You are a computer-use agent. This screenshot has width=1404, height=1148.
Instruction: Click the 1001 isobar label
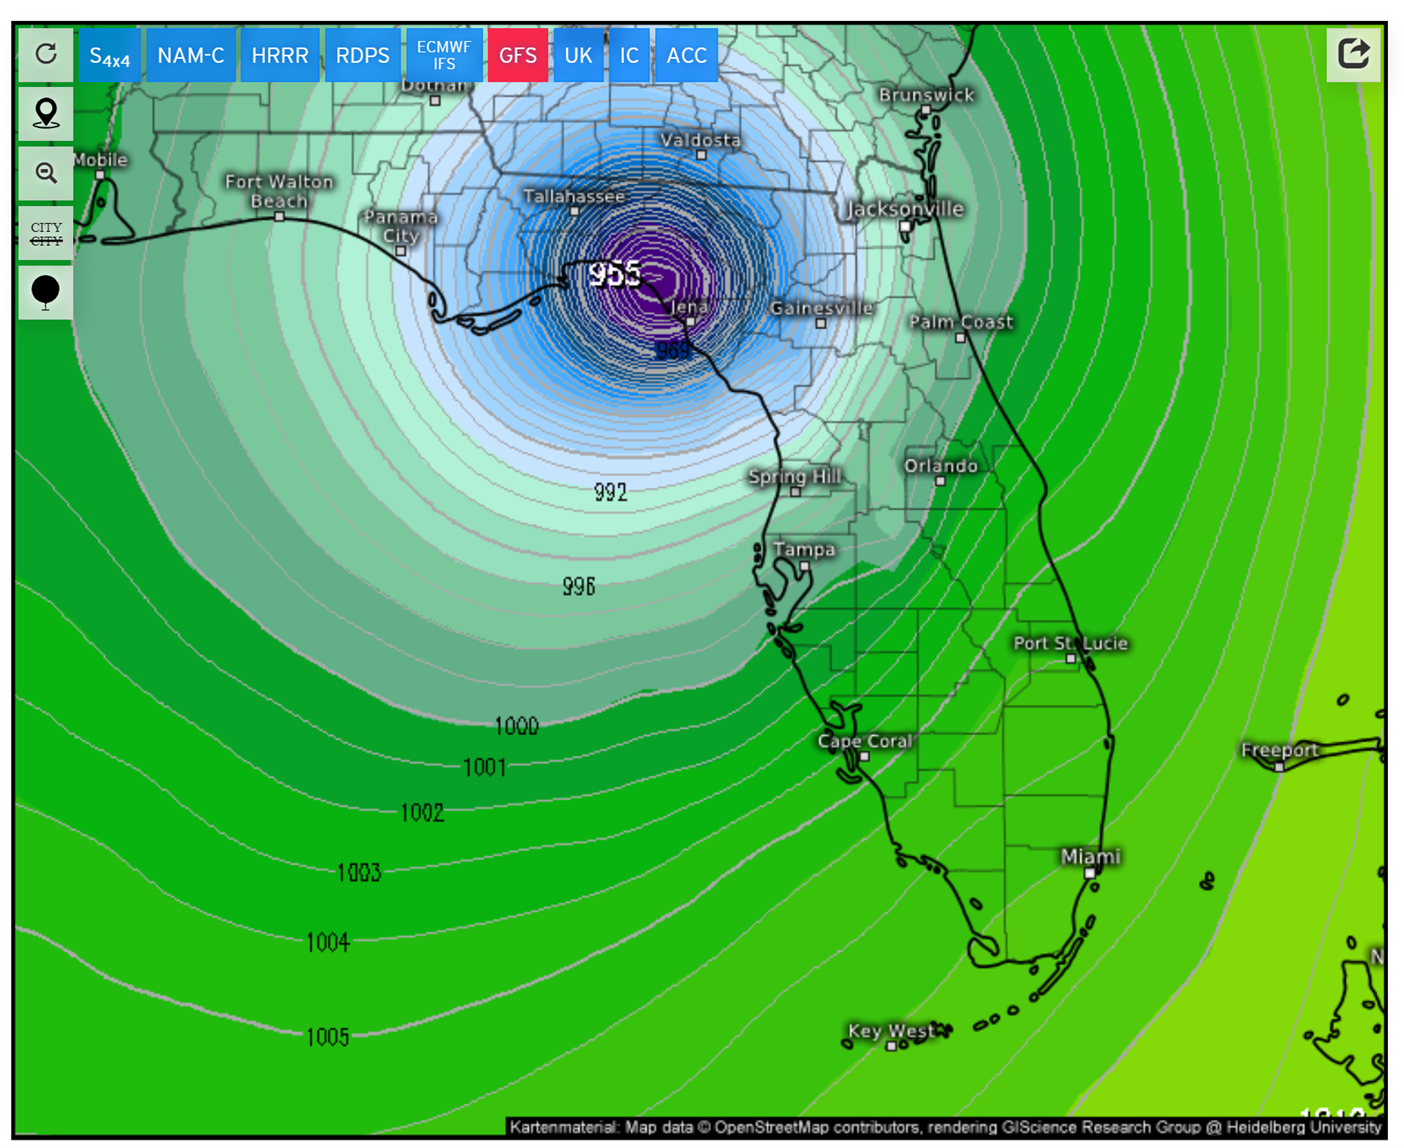pyautogui.click(x=484, y=767)
